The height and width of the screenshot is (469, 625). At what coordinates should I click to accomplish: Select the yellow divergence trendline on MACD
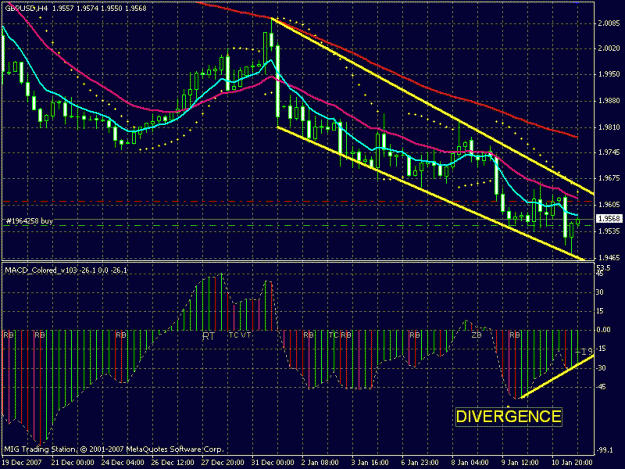tap(557, 377)
